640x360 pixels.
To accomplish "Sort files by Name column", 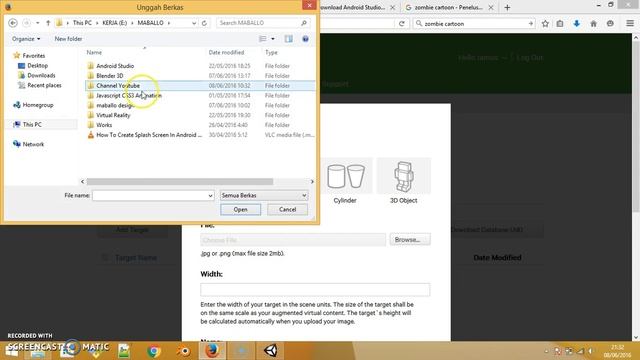I will [x=94, y=52].
